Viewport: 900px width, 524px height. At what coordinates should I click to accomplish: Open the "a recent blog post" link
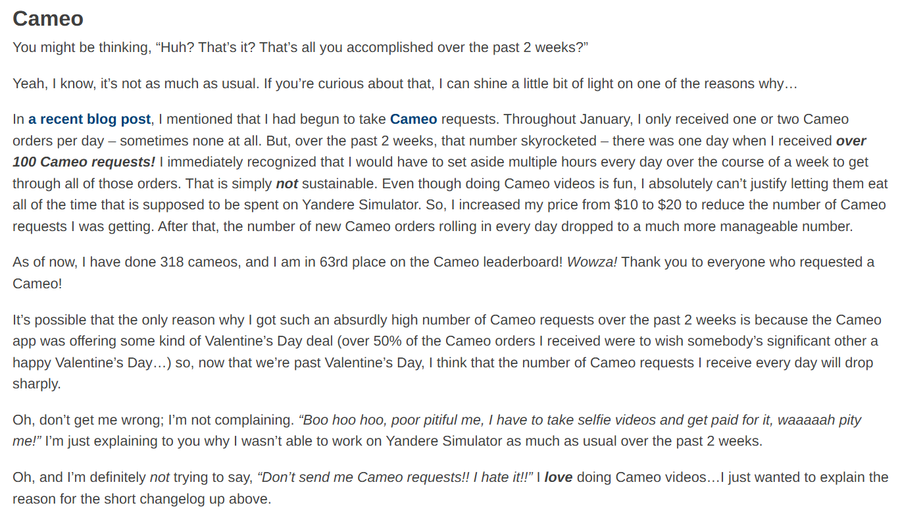89,119
